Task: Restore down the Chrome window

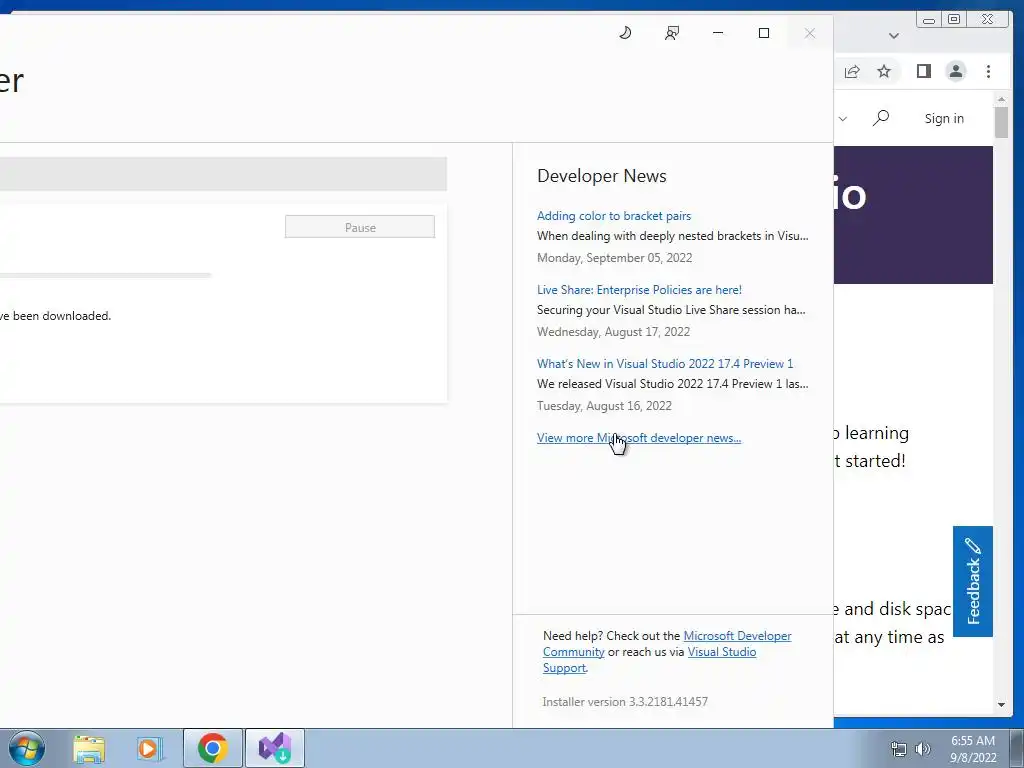Action: coord(954,20)
